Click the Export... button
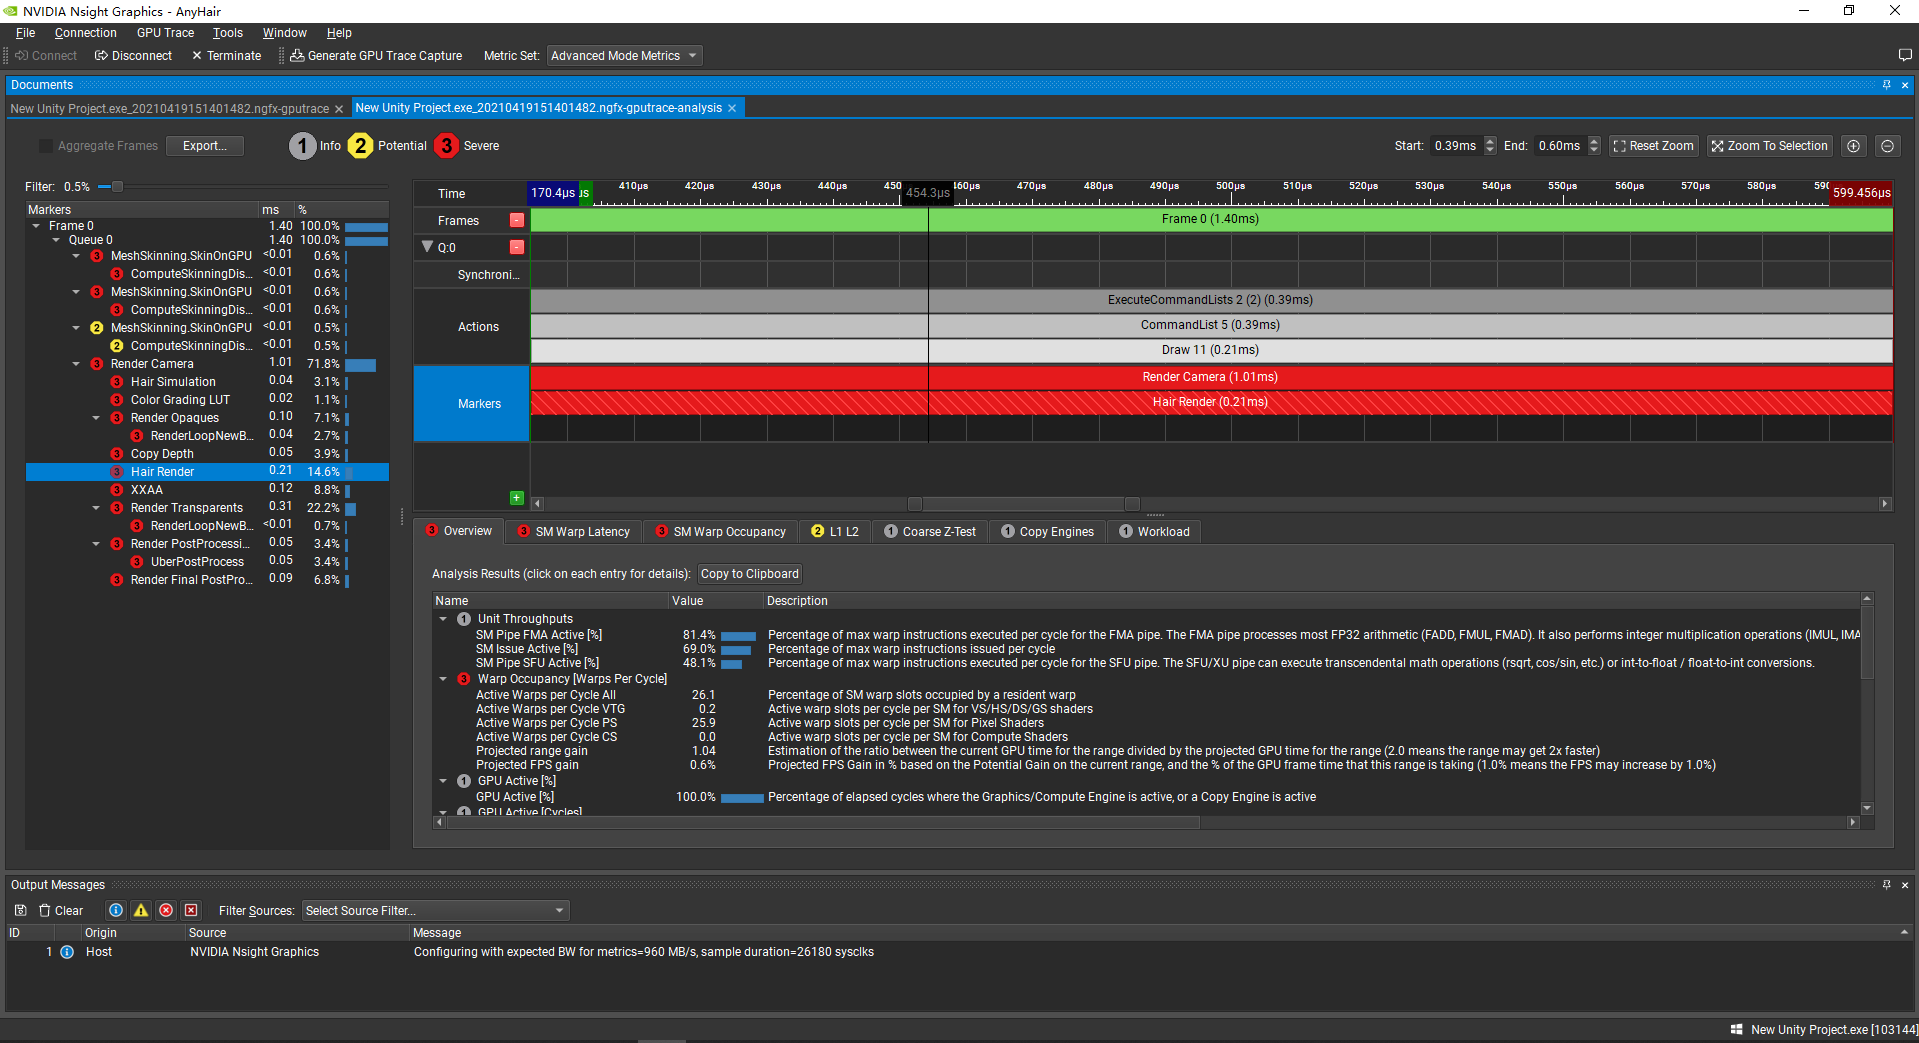 [205, 146]
